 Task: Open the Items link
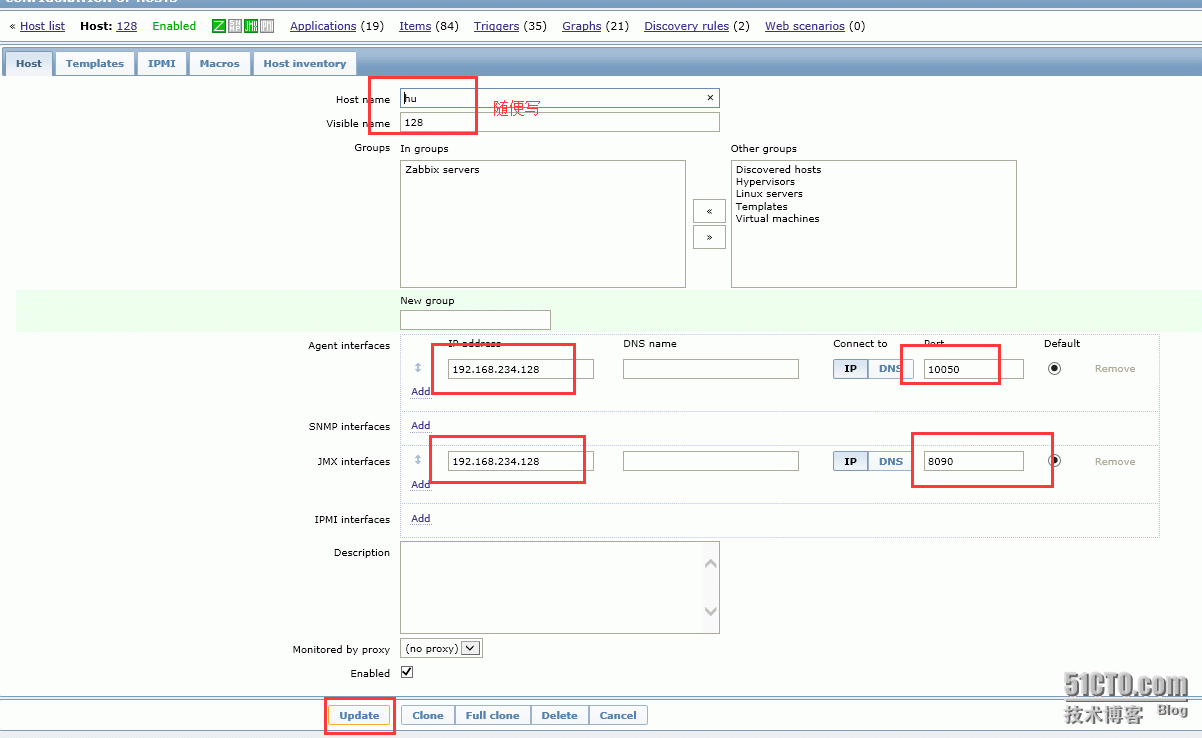tap(415, 26)
